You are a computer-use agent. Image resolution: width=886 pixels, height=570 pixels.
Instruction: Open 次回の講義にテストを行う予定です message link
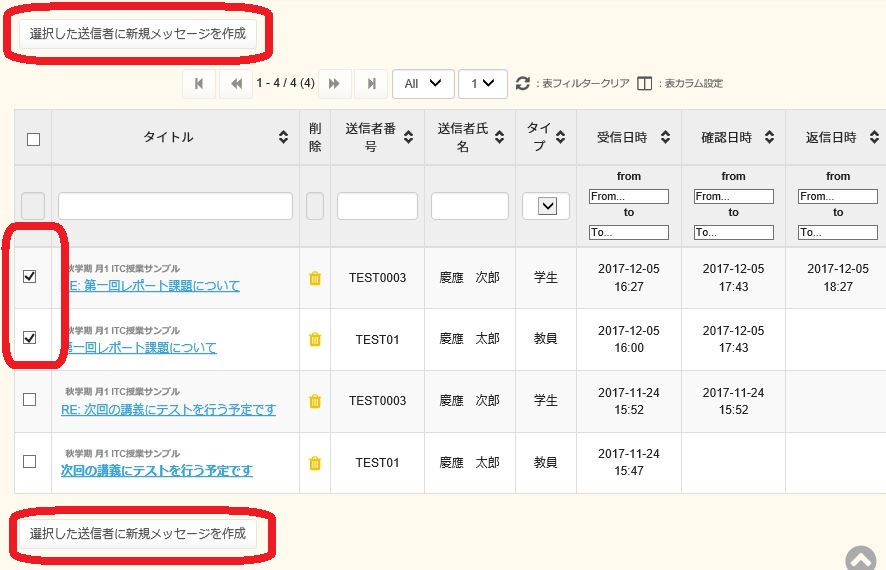pos(157,470)
